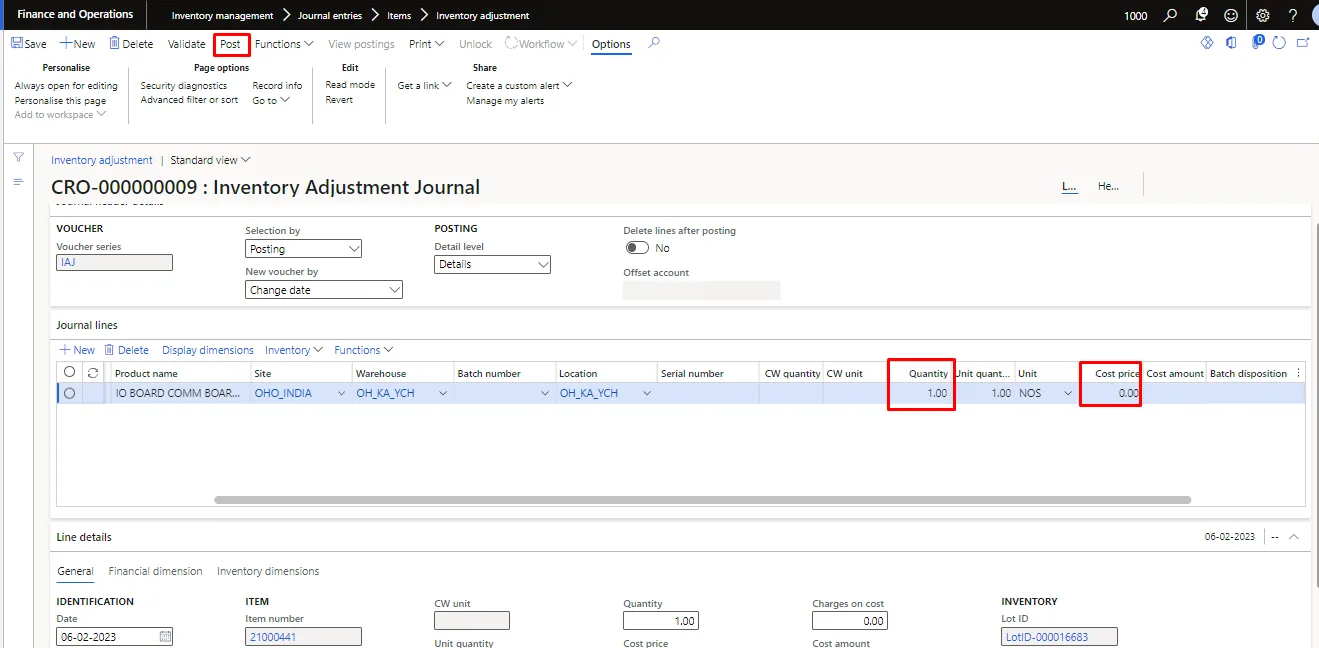Click Security diagnostics option
Viewport: 1319px width, 648px height.
(x=184, y=85)
